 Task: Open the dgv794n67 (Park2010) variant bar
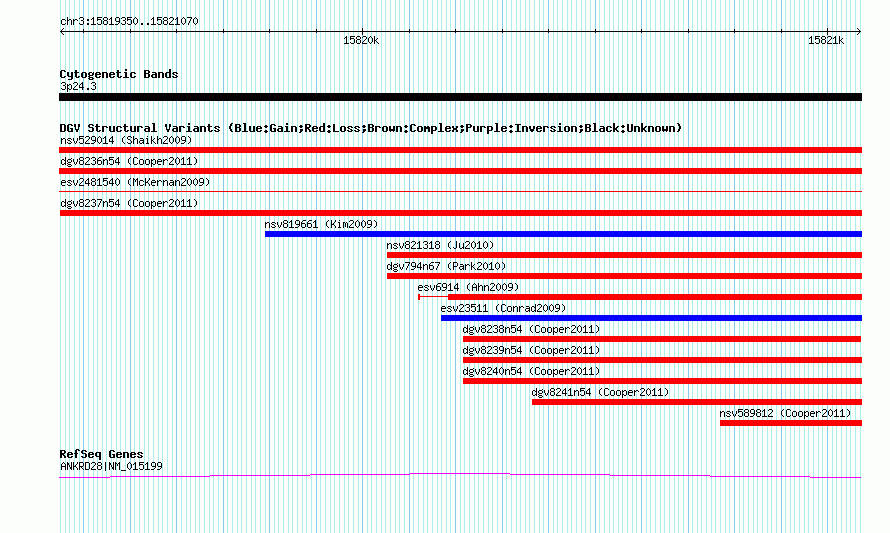624,276
